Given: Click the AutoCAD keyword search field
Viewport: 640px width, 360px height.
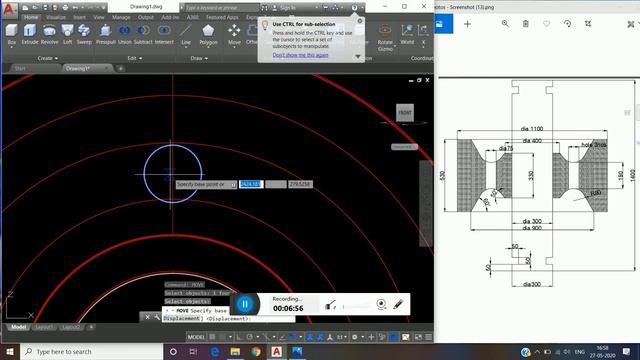Looking at the screenshot, I should pyautogui.click(x=222, y=7).
